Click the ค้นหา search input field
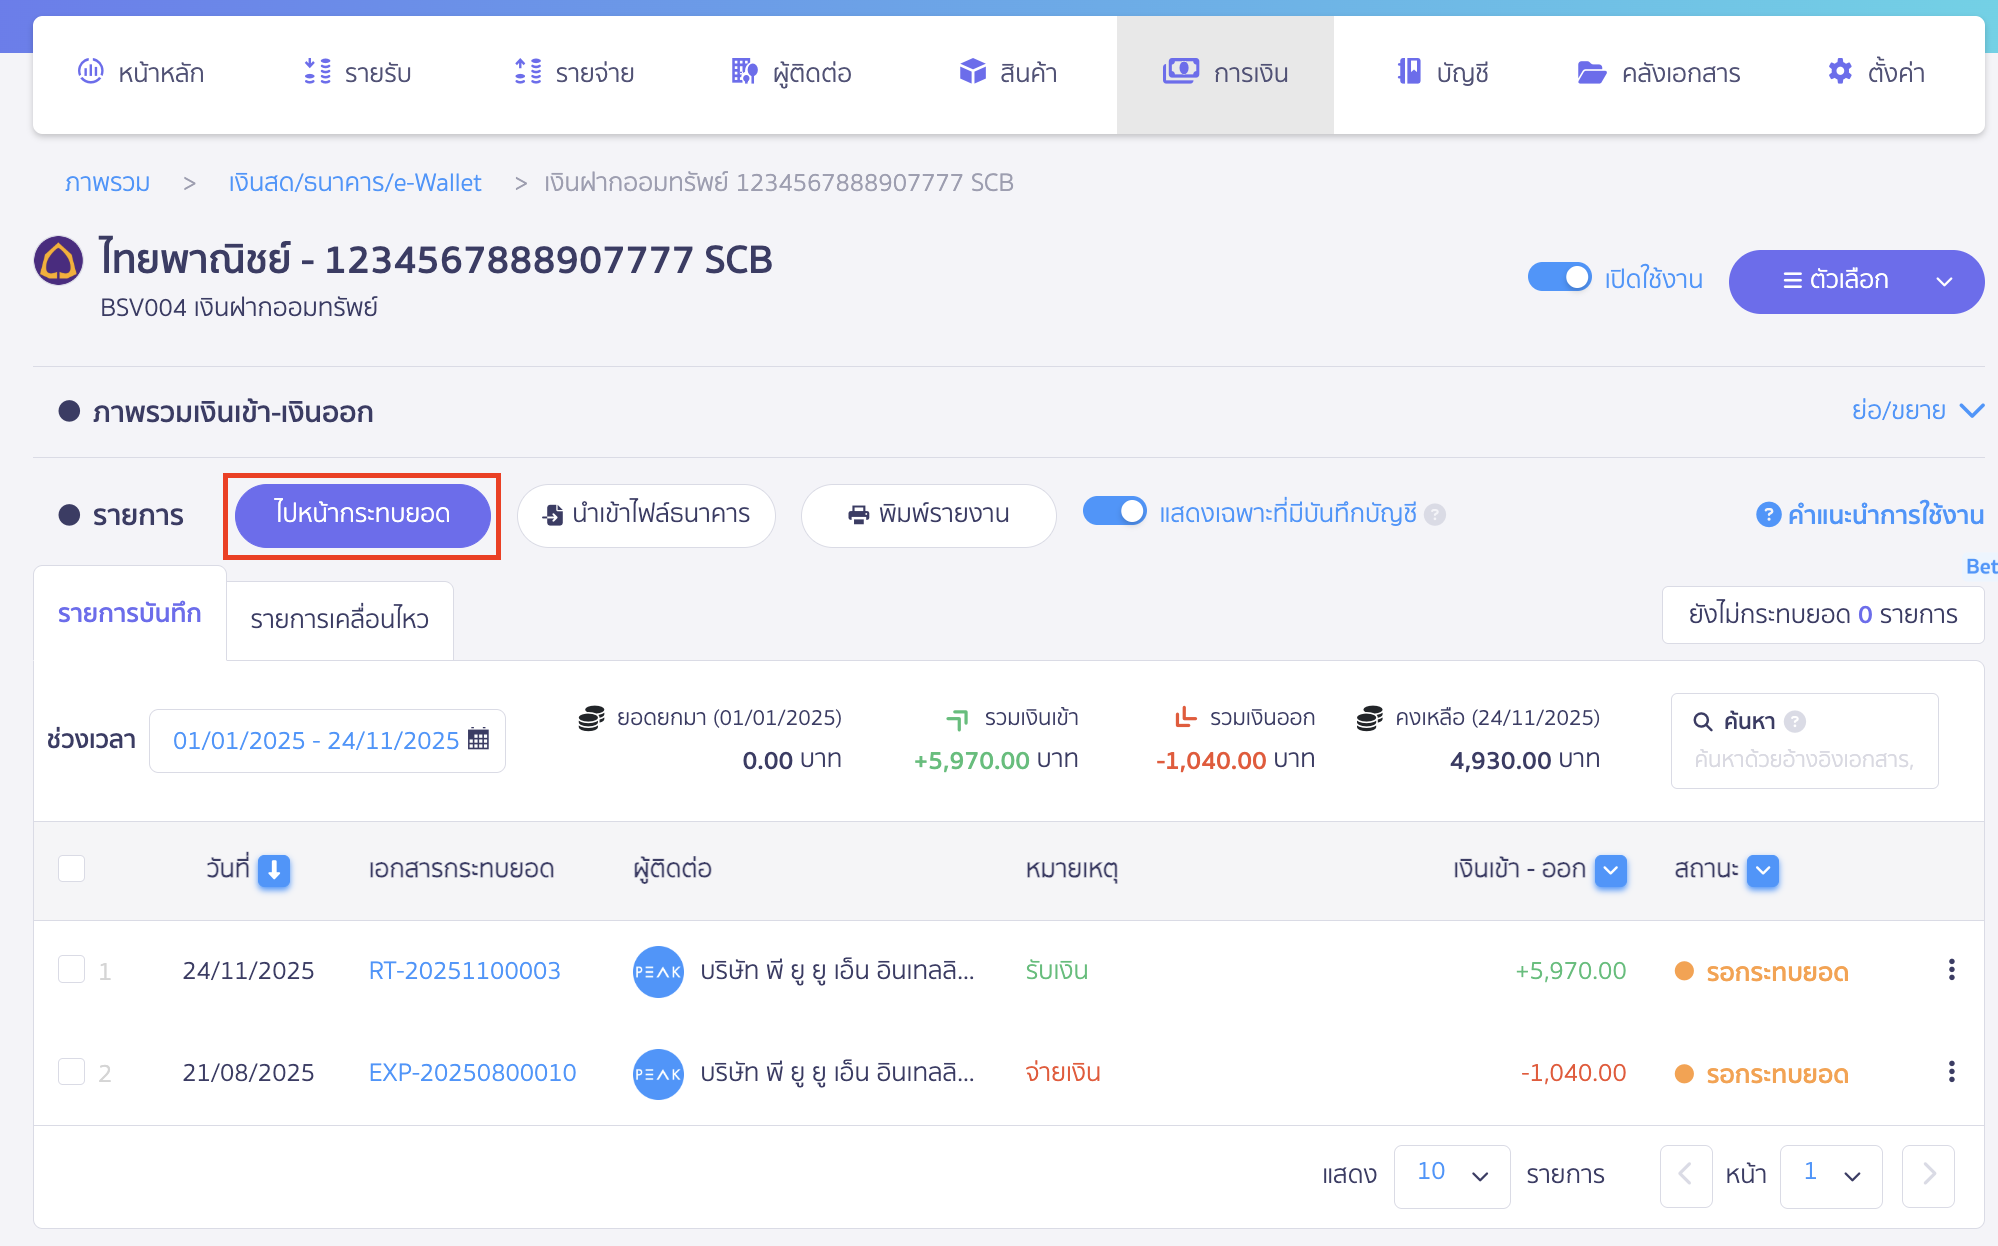This screenshot has width=1998, height=1246. click(1803, 760)
